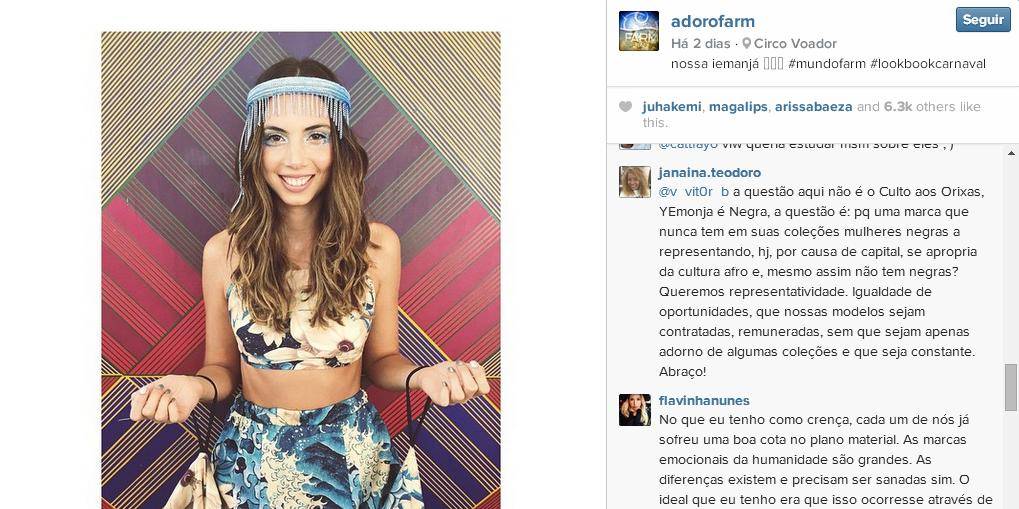This screenshot has width=1019, height=509.
Task: Click the janaina.teodoro username link
Action: click(710, 173)
